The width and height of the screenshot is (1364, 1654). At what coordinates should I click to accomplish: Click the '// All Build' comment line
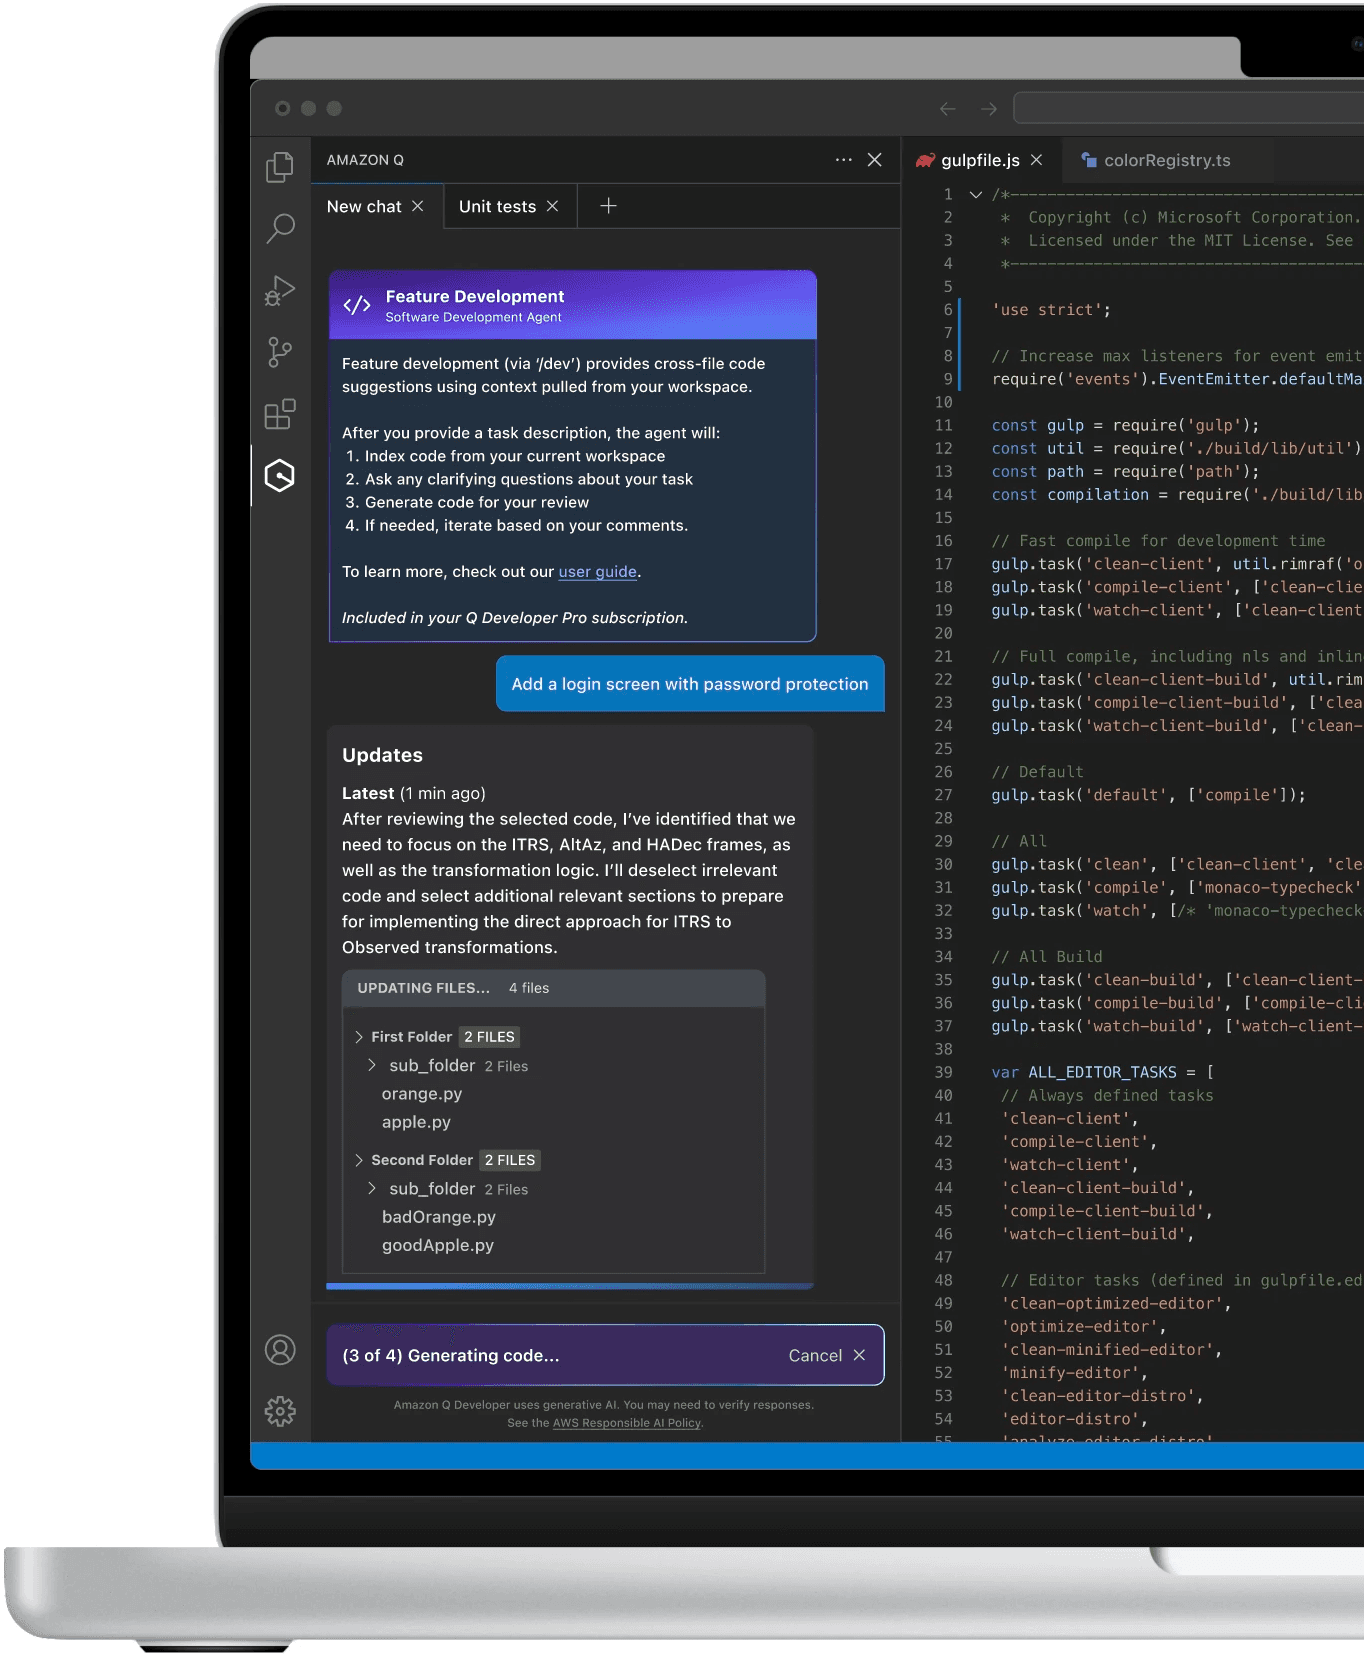pyautogui.click(x=1047, y=957)
